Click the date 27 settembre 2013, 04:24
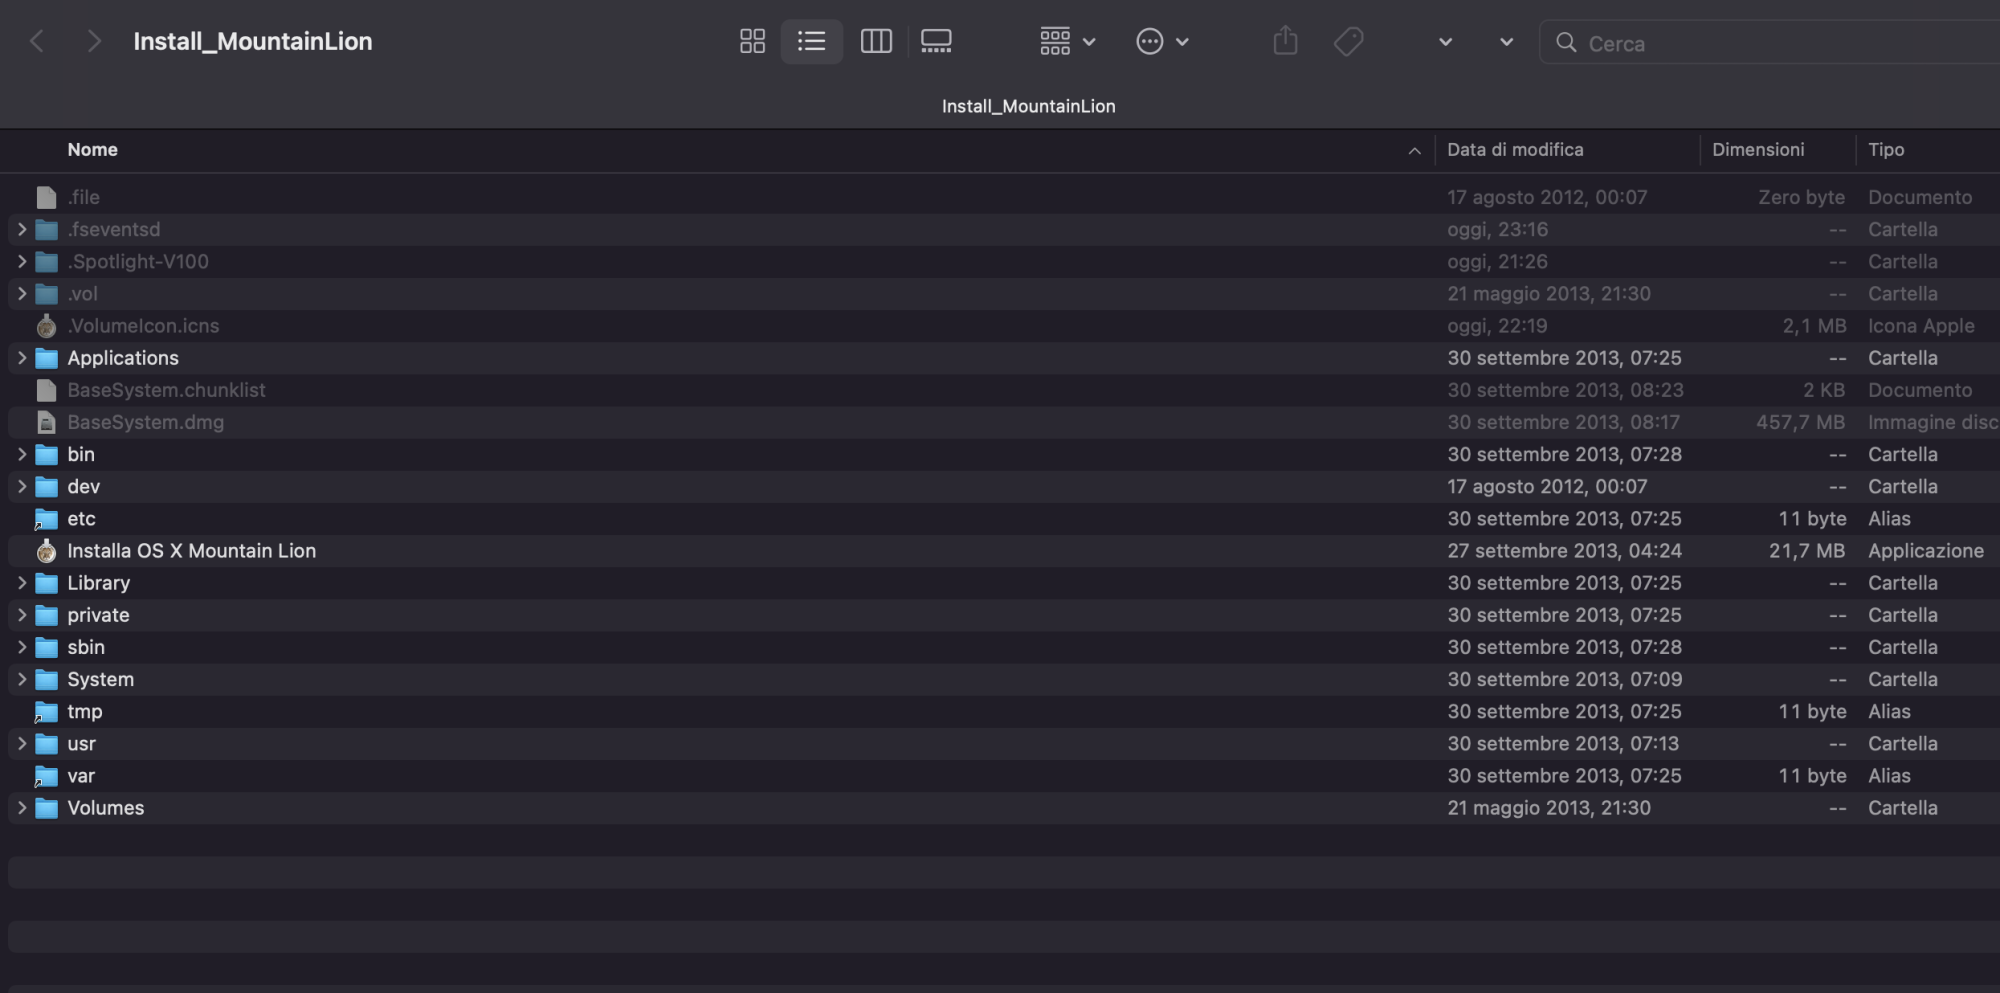 click(1565, 551)
